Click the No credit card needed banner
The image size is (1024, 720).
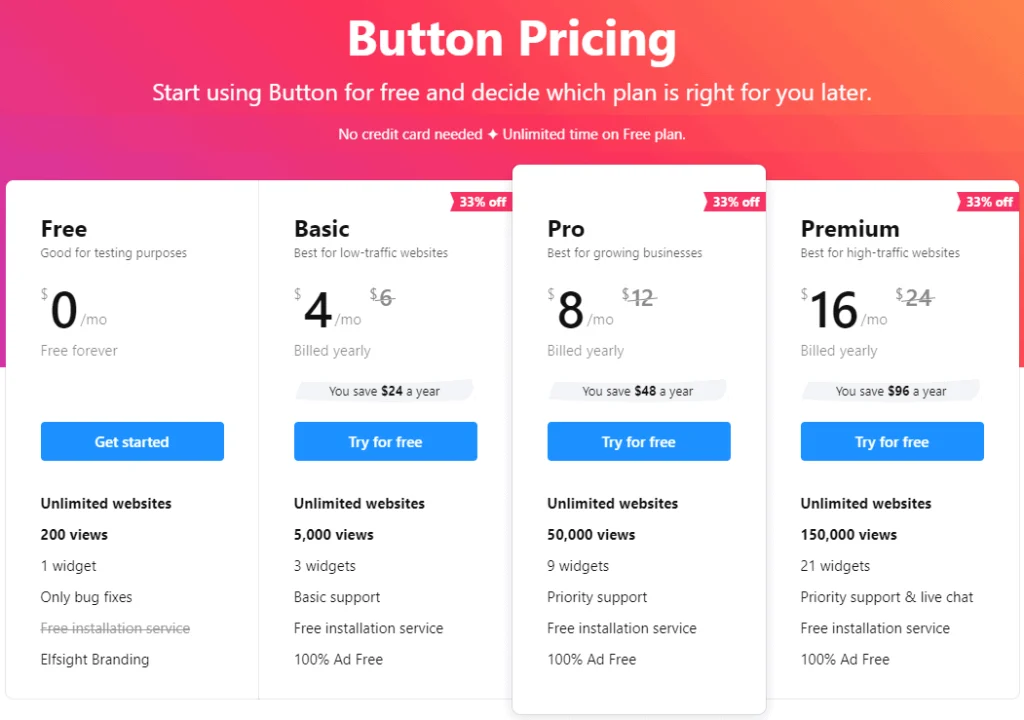point(511,134)
